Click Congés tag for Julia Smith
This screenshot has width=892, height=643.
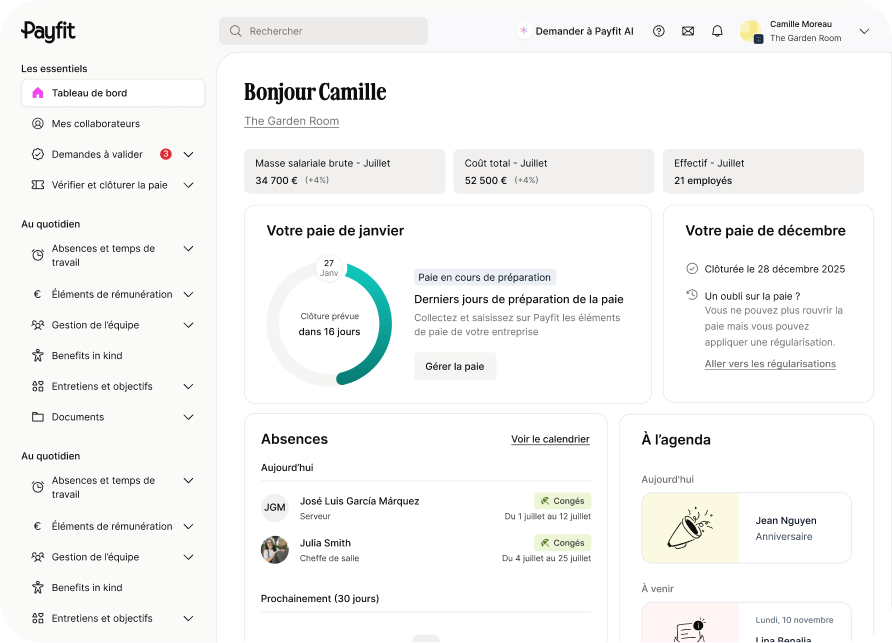(x=563, y=543)
